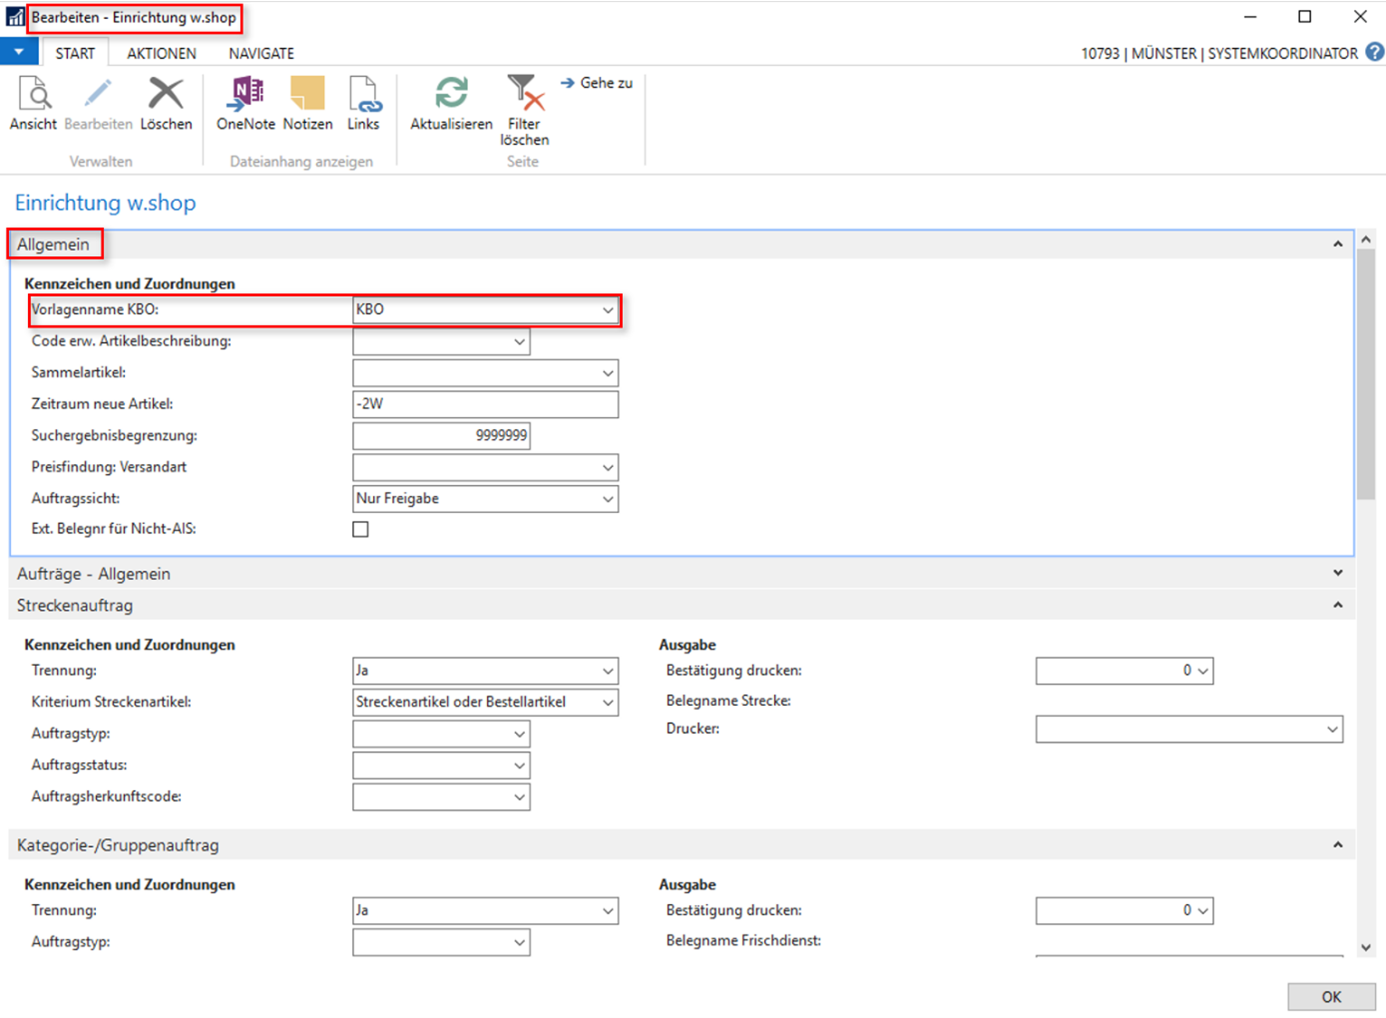Open Streckenauftrag Bestätigung drucken dropdown
The height and width of the screenshot is (1018, 1386).
[x=1203, y=671]
